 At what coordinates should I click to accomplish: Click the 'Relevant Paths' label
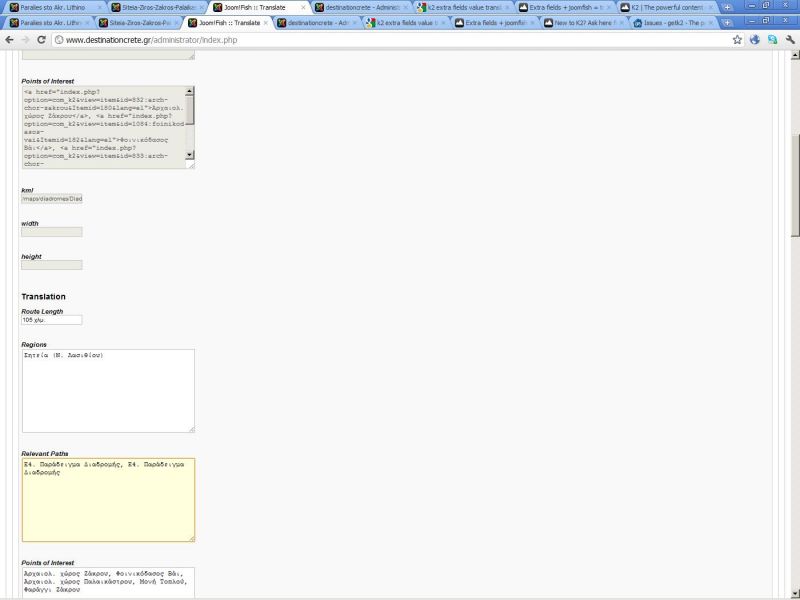44,454
